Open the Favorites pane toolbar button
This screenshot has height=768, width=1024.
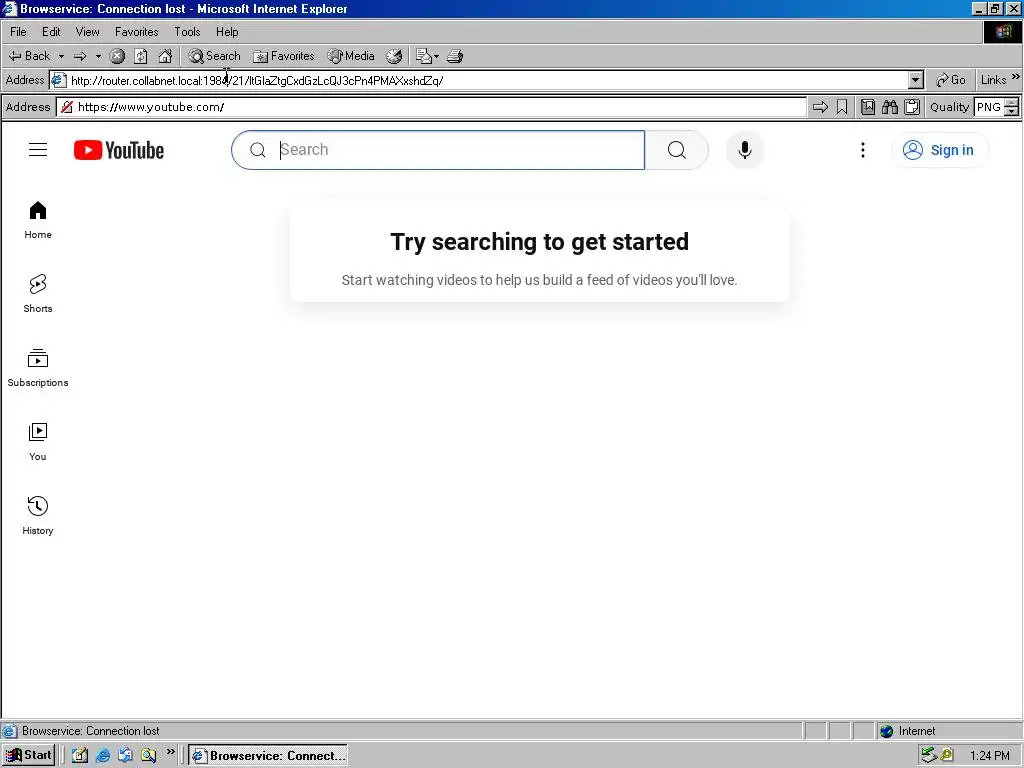click(x=283, y=56)
